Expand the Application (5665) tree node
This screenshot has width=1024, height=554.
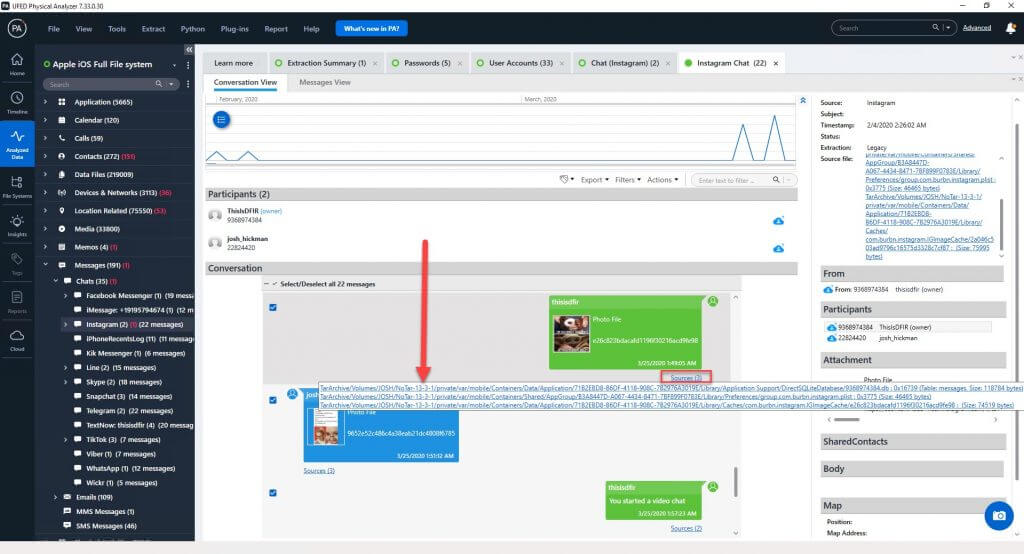(45, 102)
